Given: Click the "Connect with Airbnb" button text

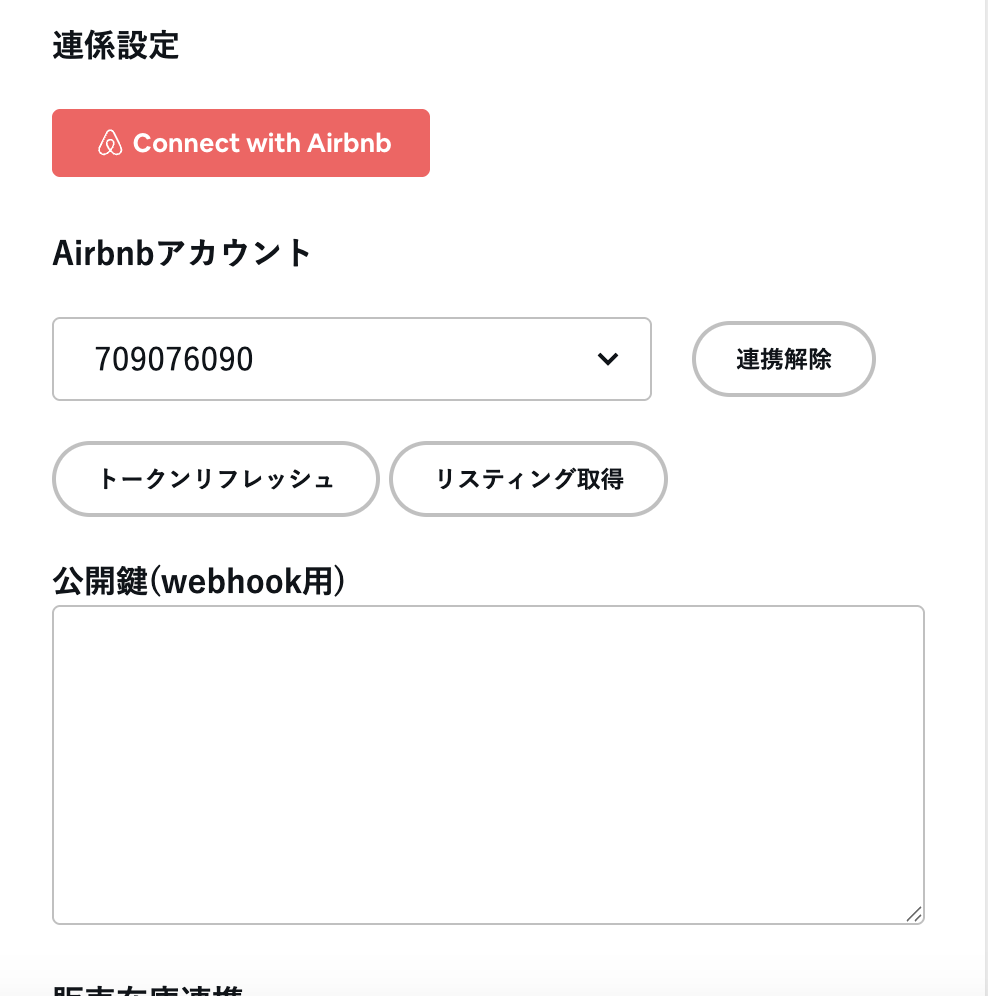Looking at the screenshot, I should [262, 143].
